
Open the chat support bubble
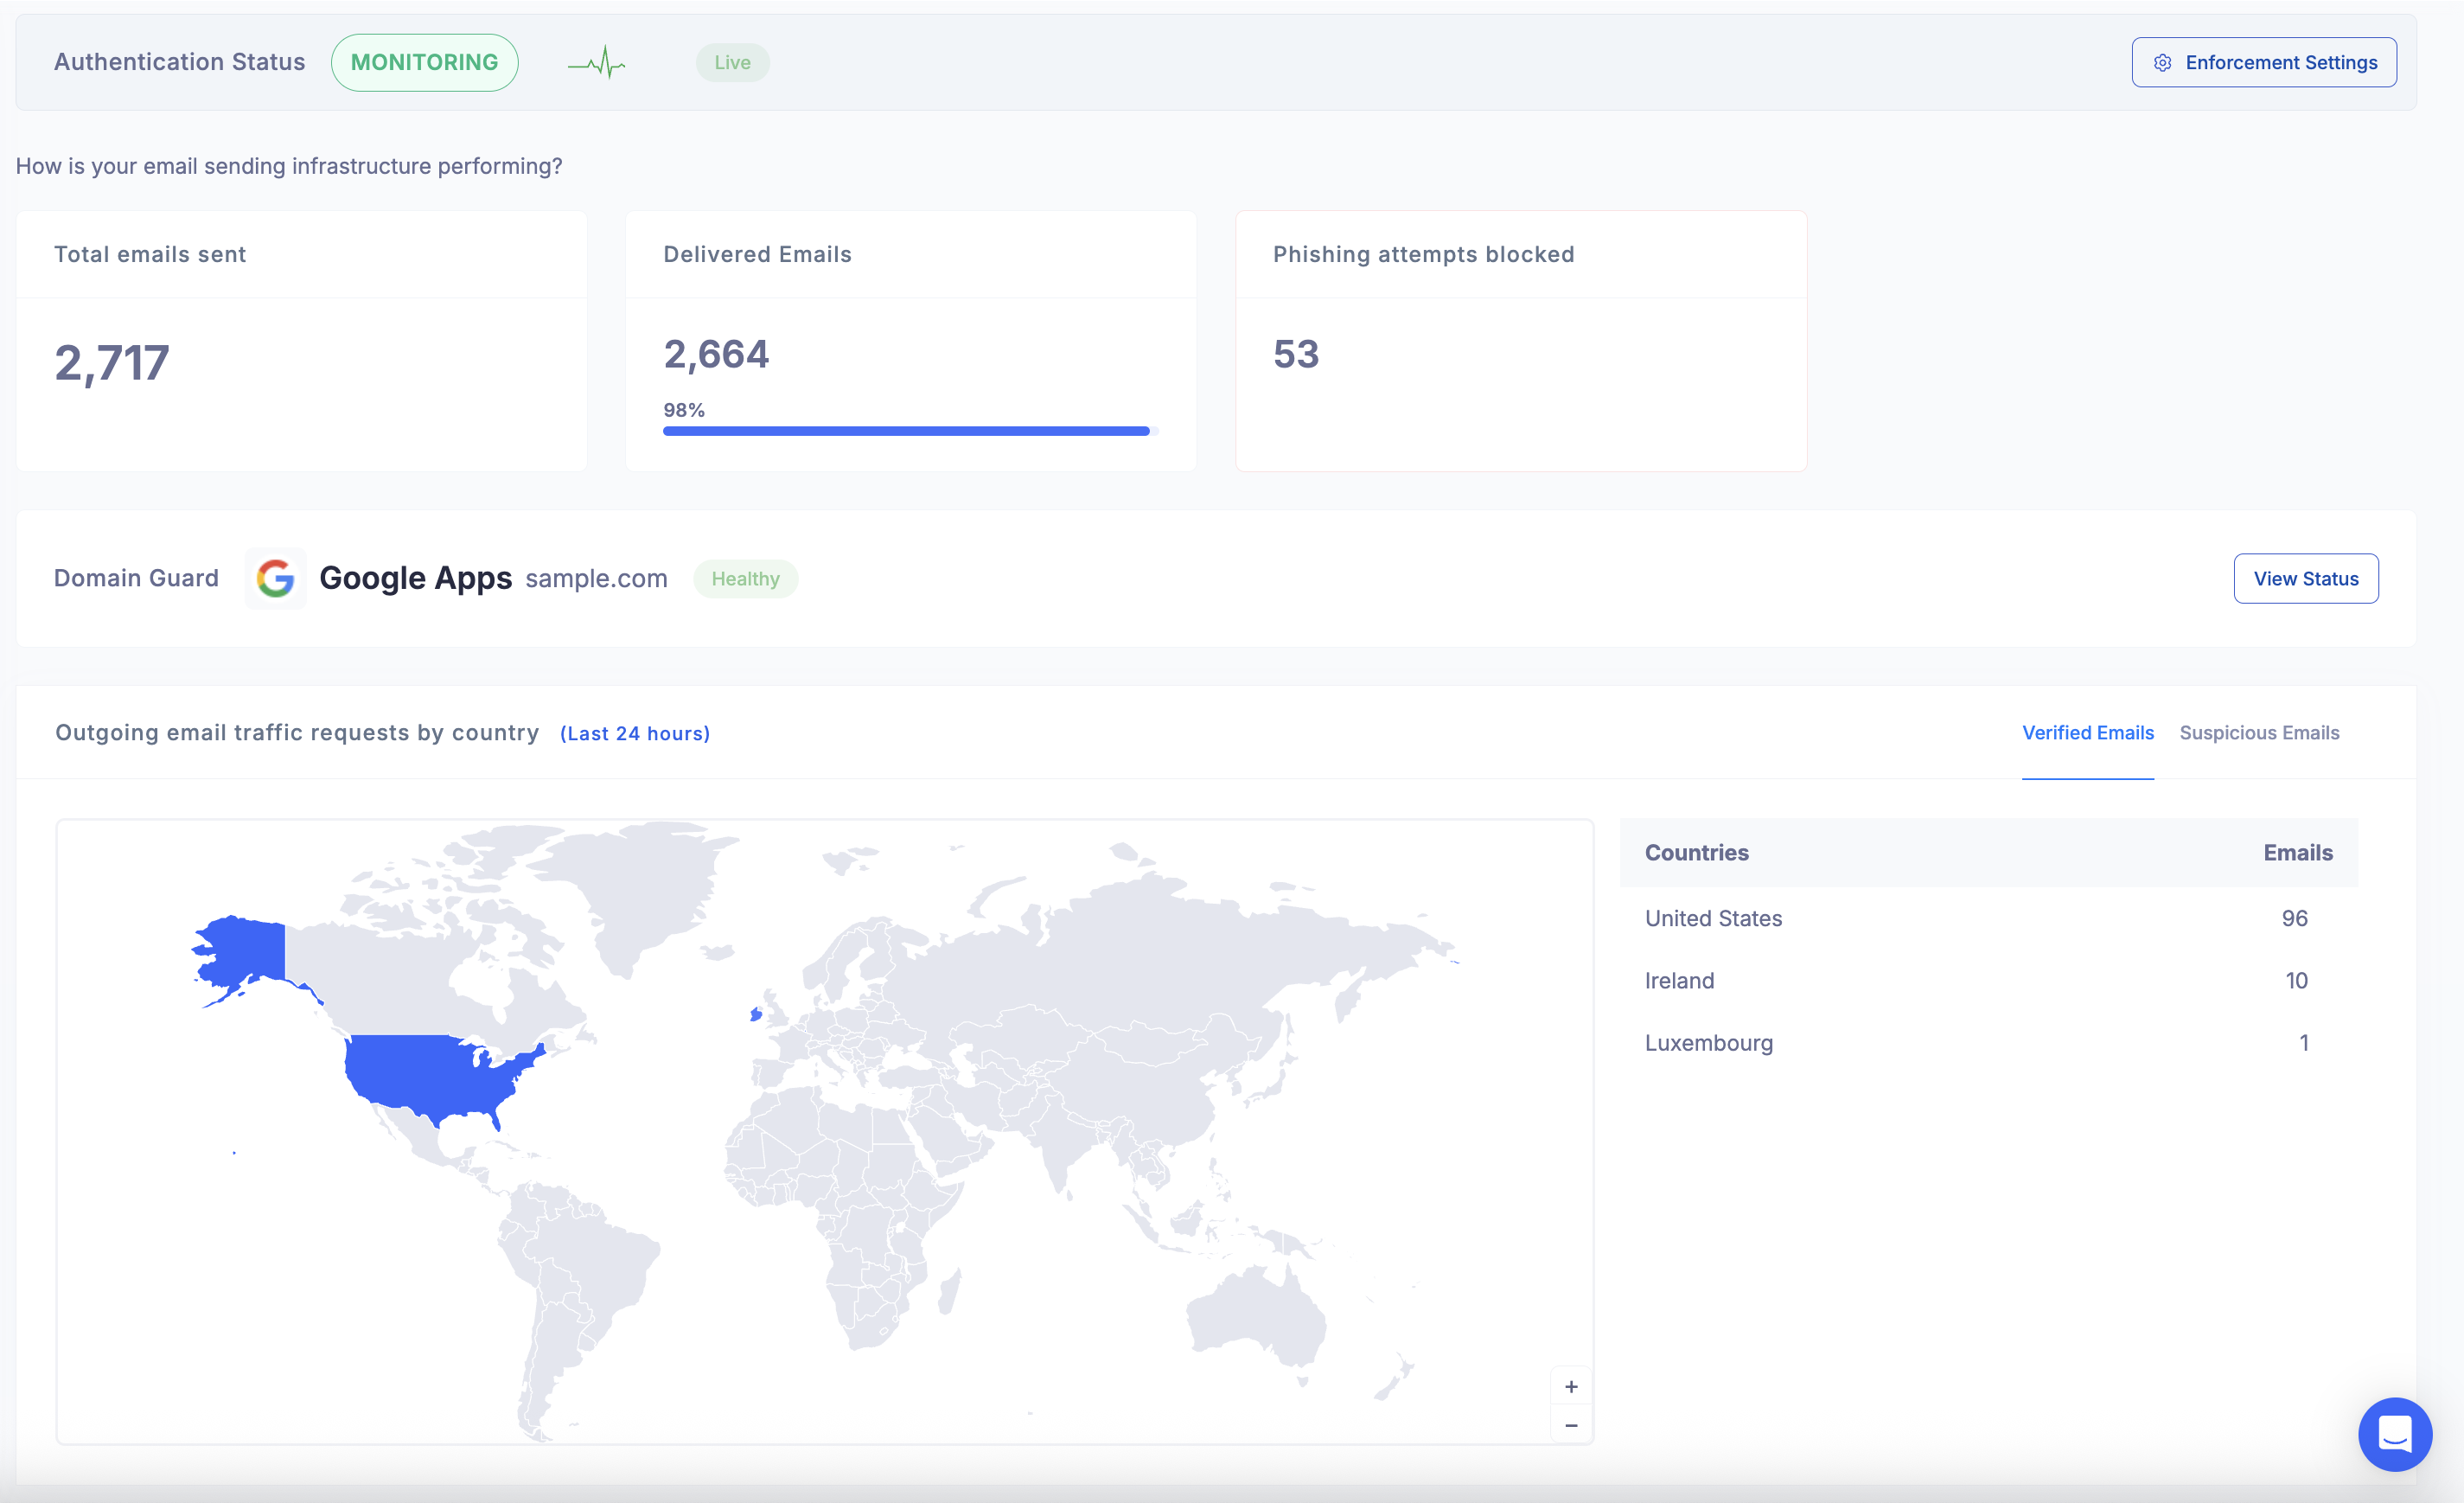pos(2394,1434)
